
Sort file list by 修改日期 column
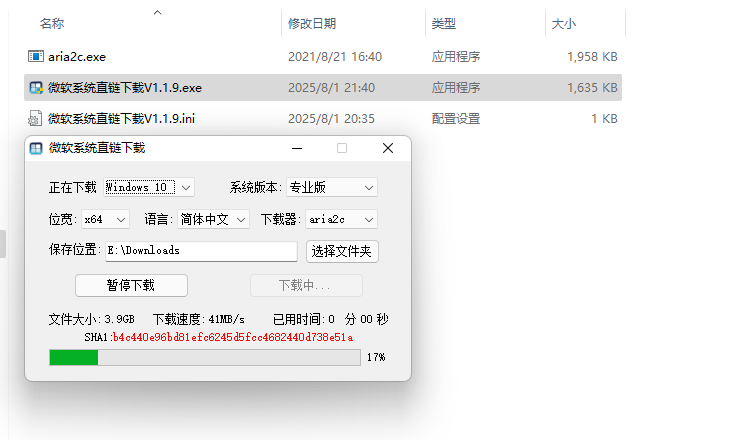point(312,23)
